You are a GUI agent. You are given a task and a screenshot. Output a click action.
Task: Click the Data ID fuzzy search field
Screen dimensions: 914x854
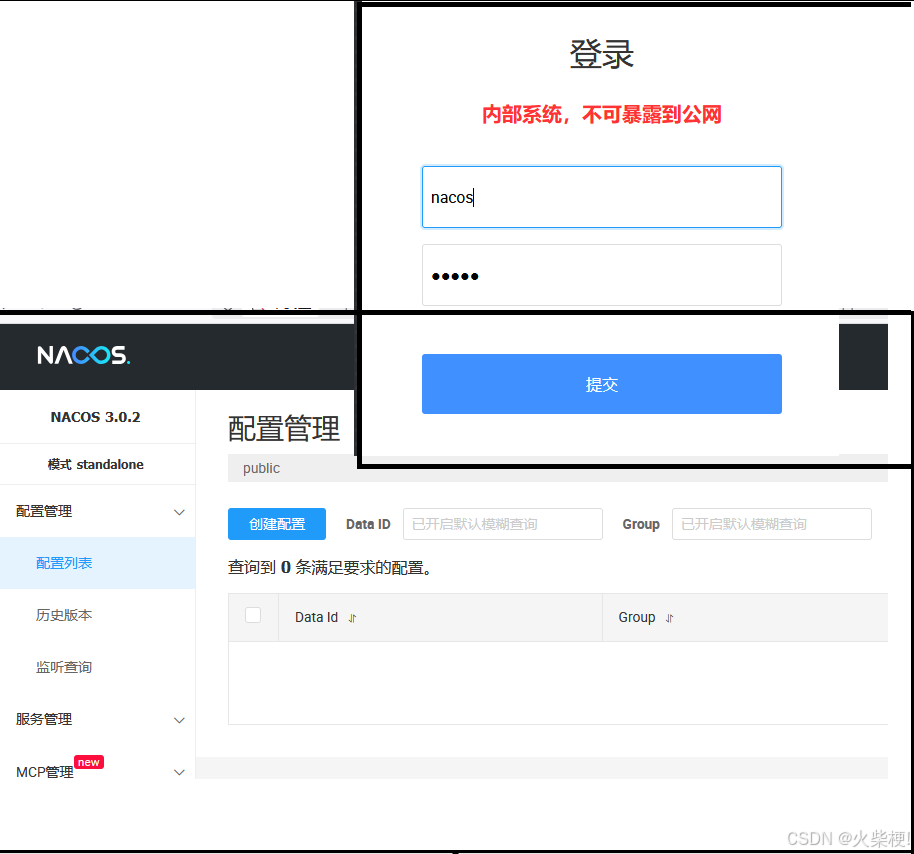pos(502,523)
